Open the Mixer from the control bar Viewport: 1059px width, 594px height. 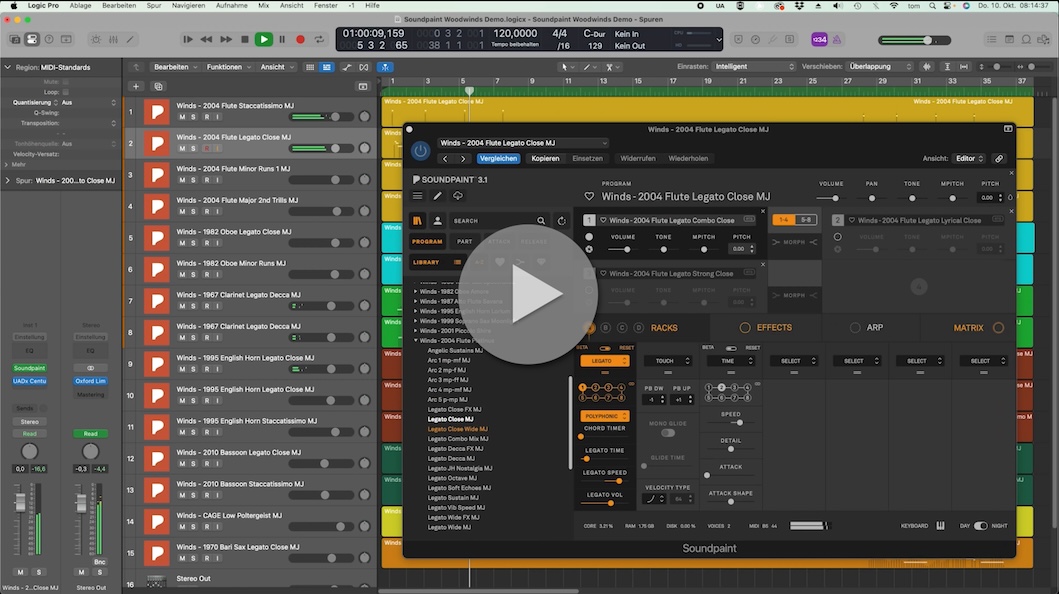[112, 39]
